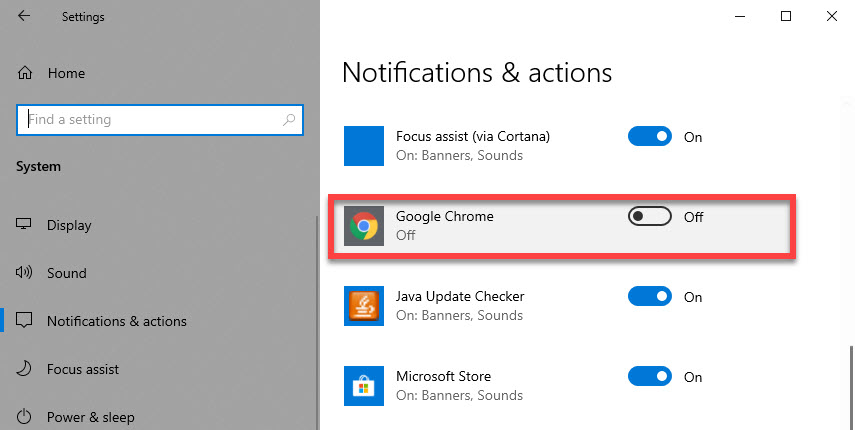Click the Focus assist blue square icon
This screenshot has width=855, height=430.
[364, 146]
